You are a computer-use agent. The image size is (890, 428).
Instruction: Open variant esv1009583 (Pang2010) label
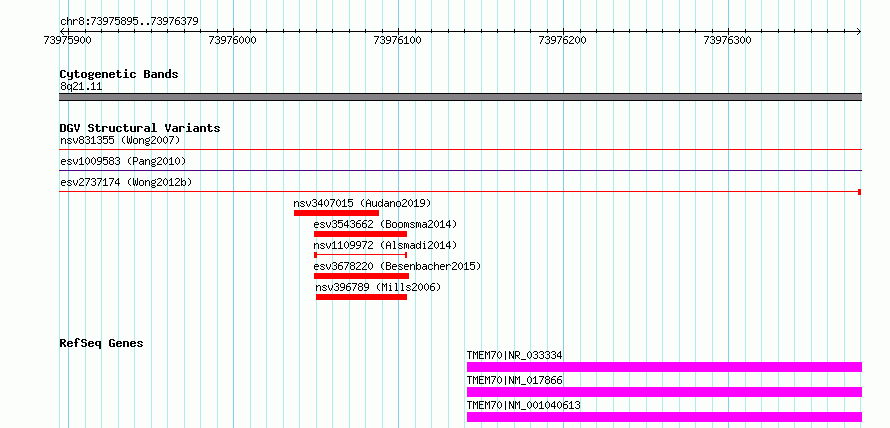pos(123,161)
